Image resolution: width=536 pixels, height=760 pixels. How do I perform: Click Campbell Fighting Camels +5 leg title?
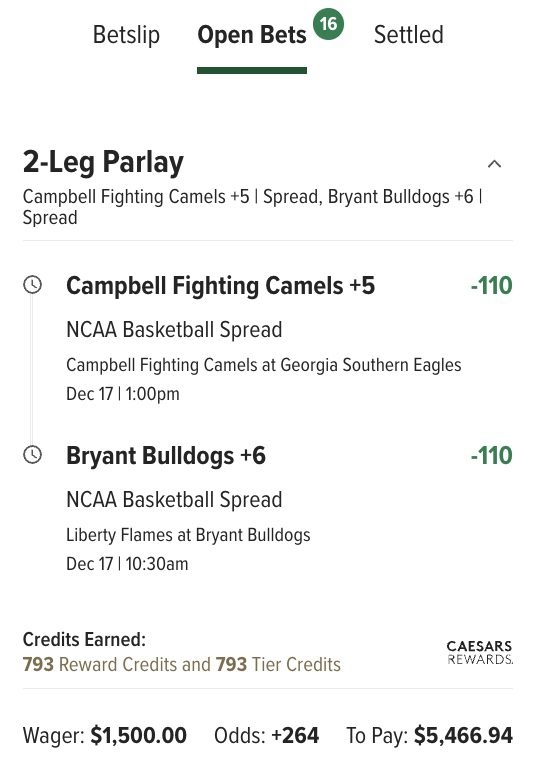[221, 285]
